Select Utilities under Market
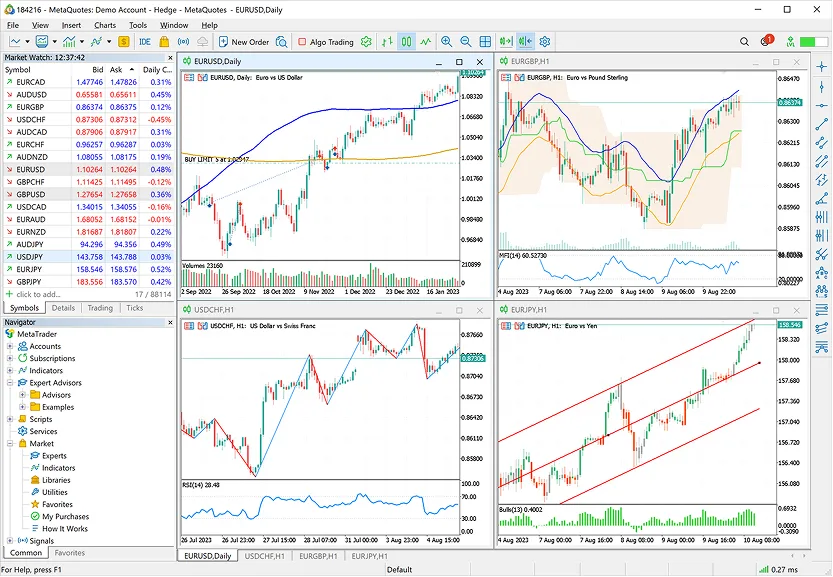 coord(55,492)
